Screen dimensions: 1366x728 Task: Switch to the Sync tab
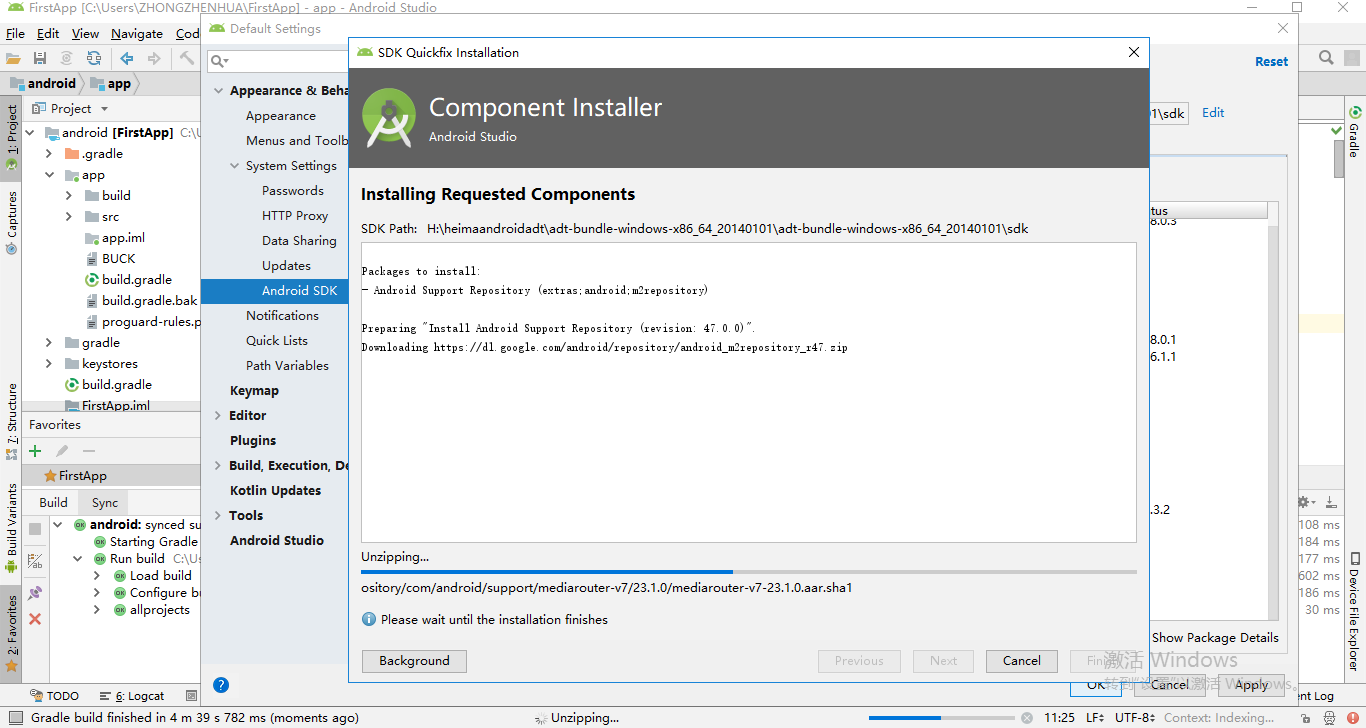(x=105, y=502)
